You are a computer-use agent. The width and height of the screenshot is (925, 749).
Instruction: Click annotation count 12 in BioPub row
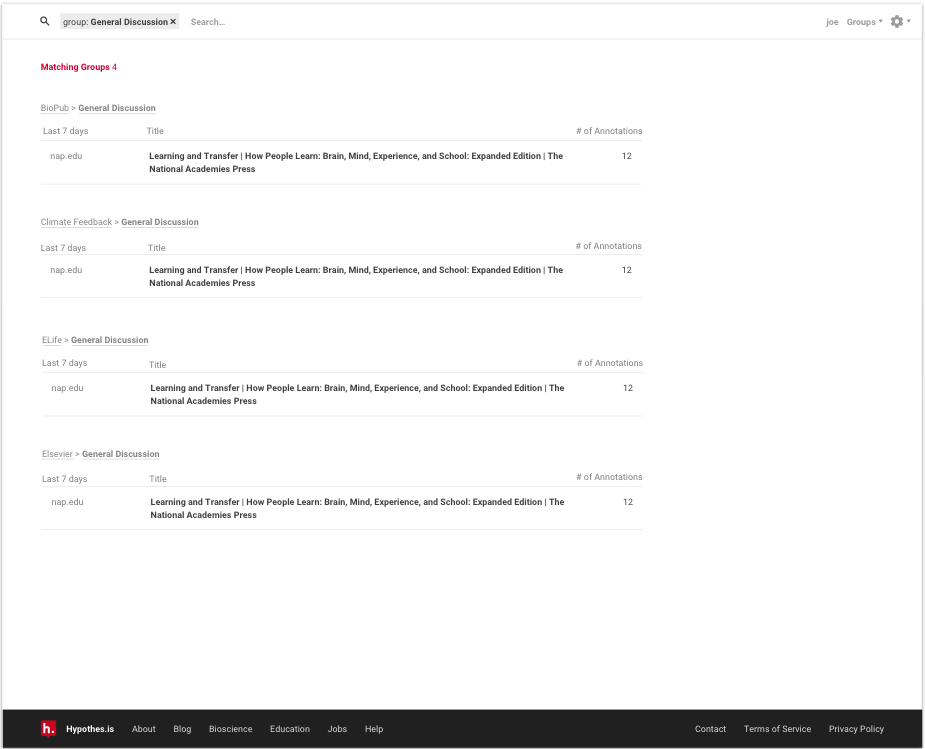[x=626, y=156]
